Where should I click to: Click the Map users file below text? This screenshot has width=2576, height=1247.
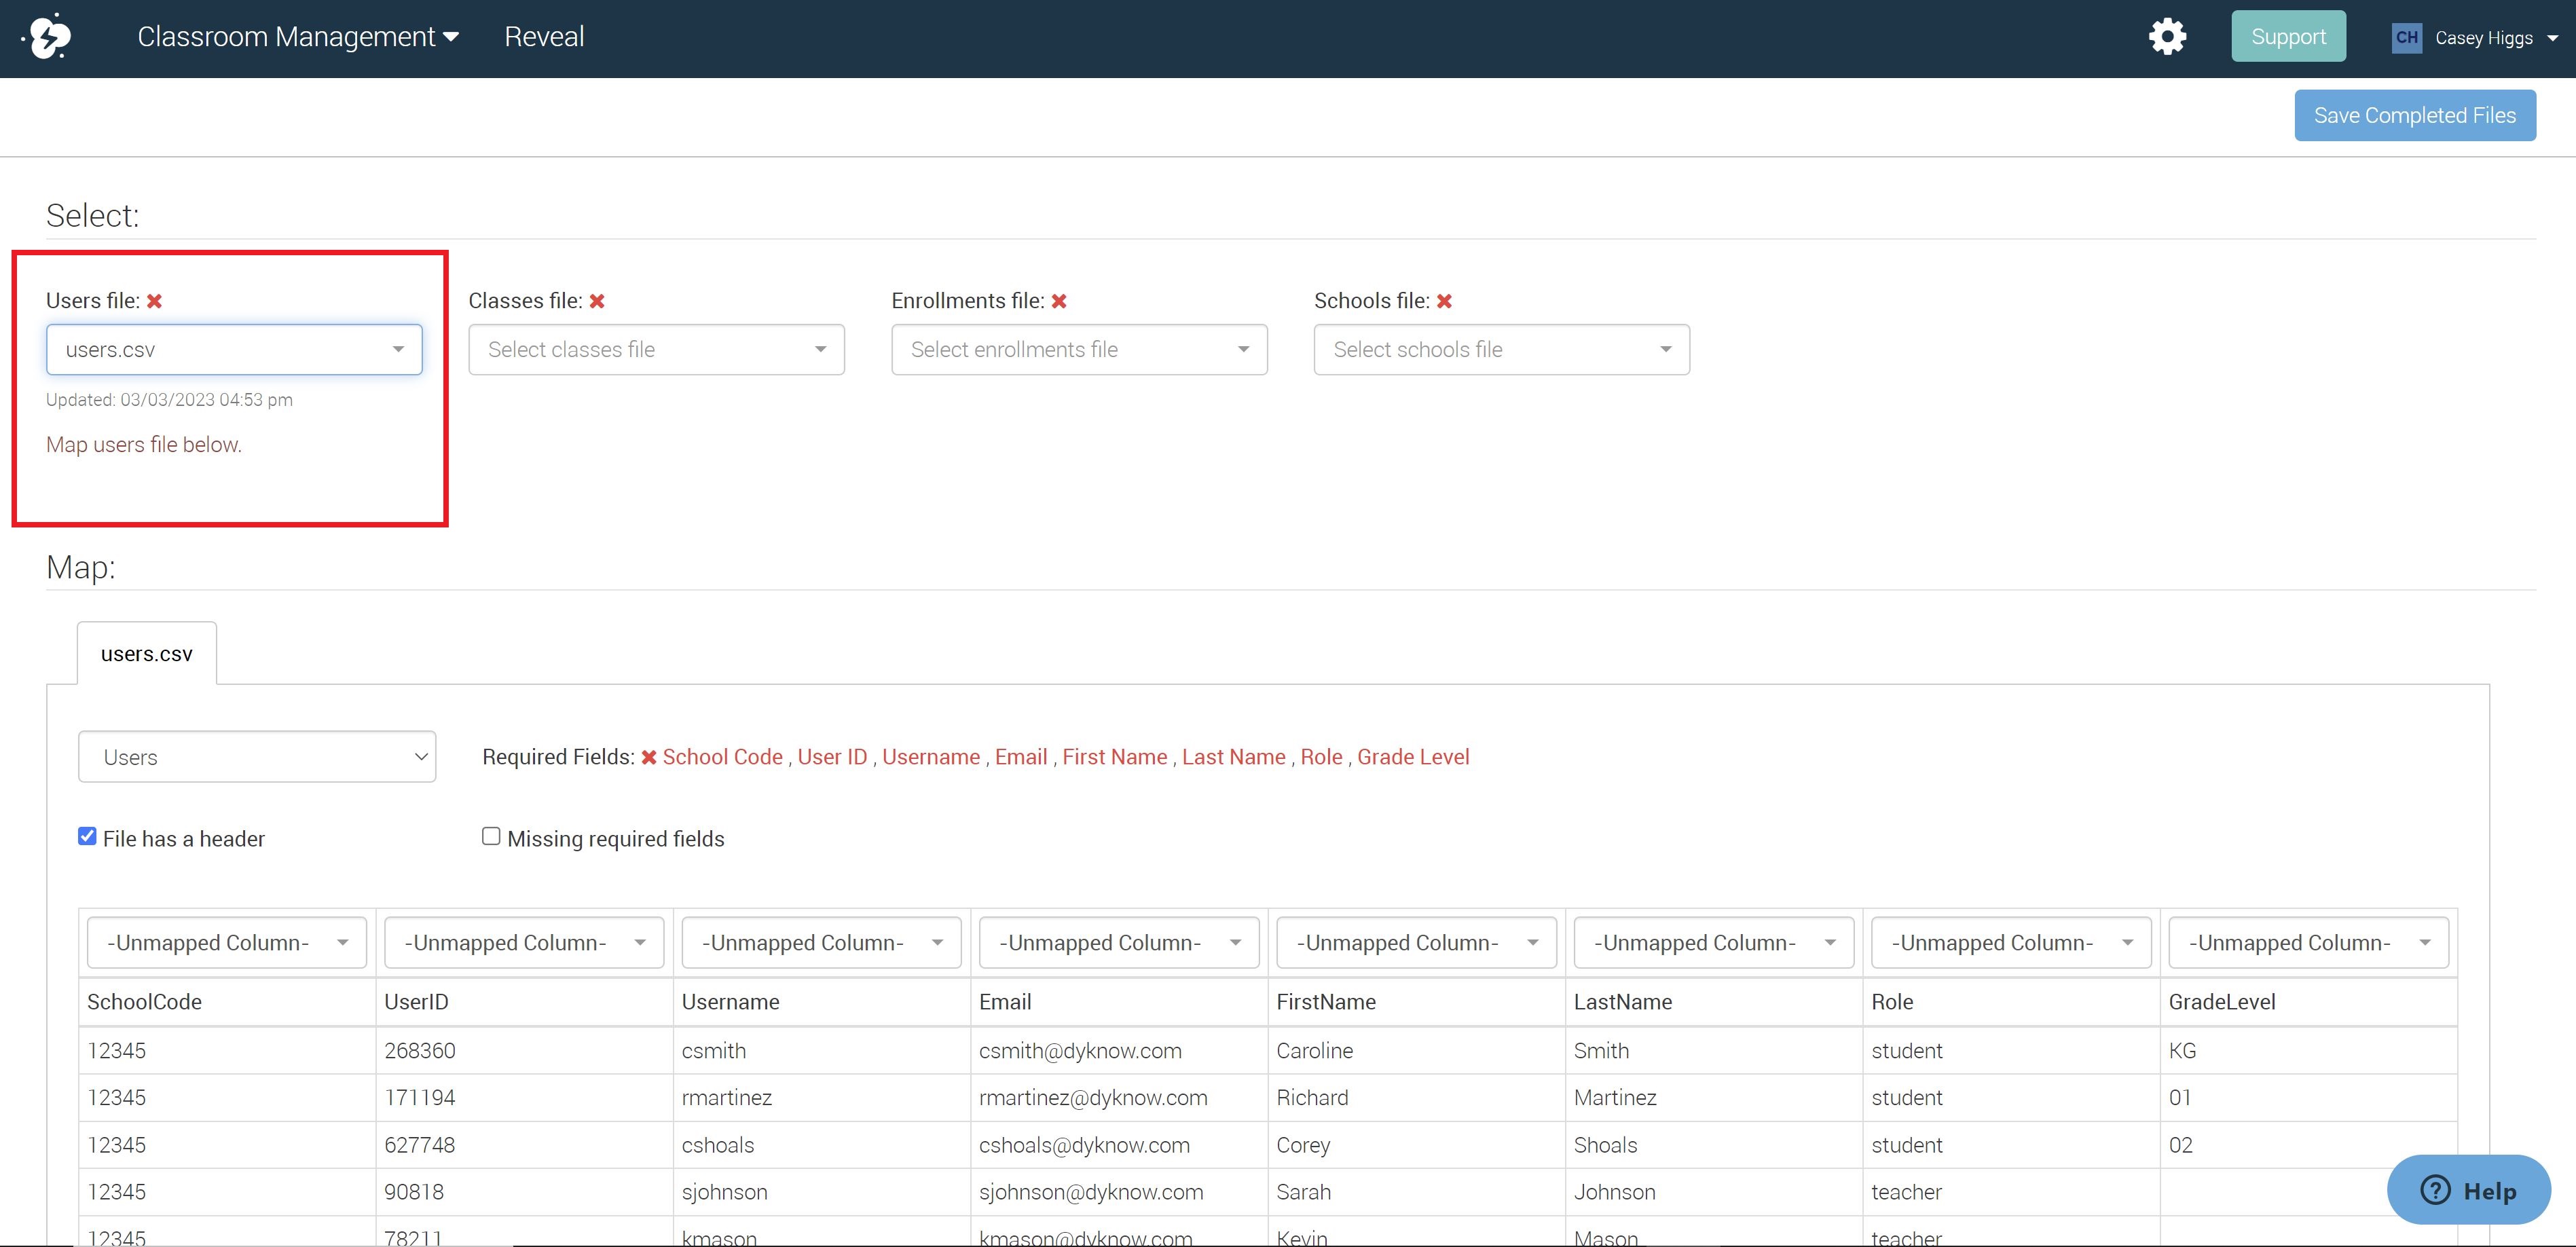(x=144, y=445)
